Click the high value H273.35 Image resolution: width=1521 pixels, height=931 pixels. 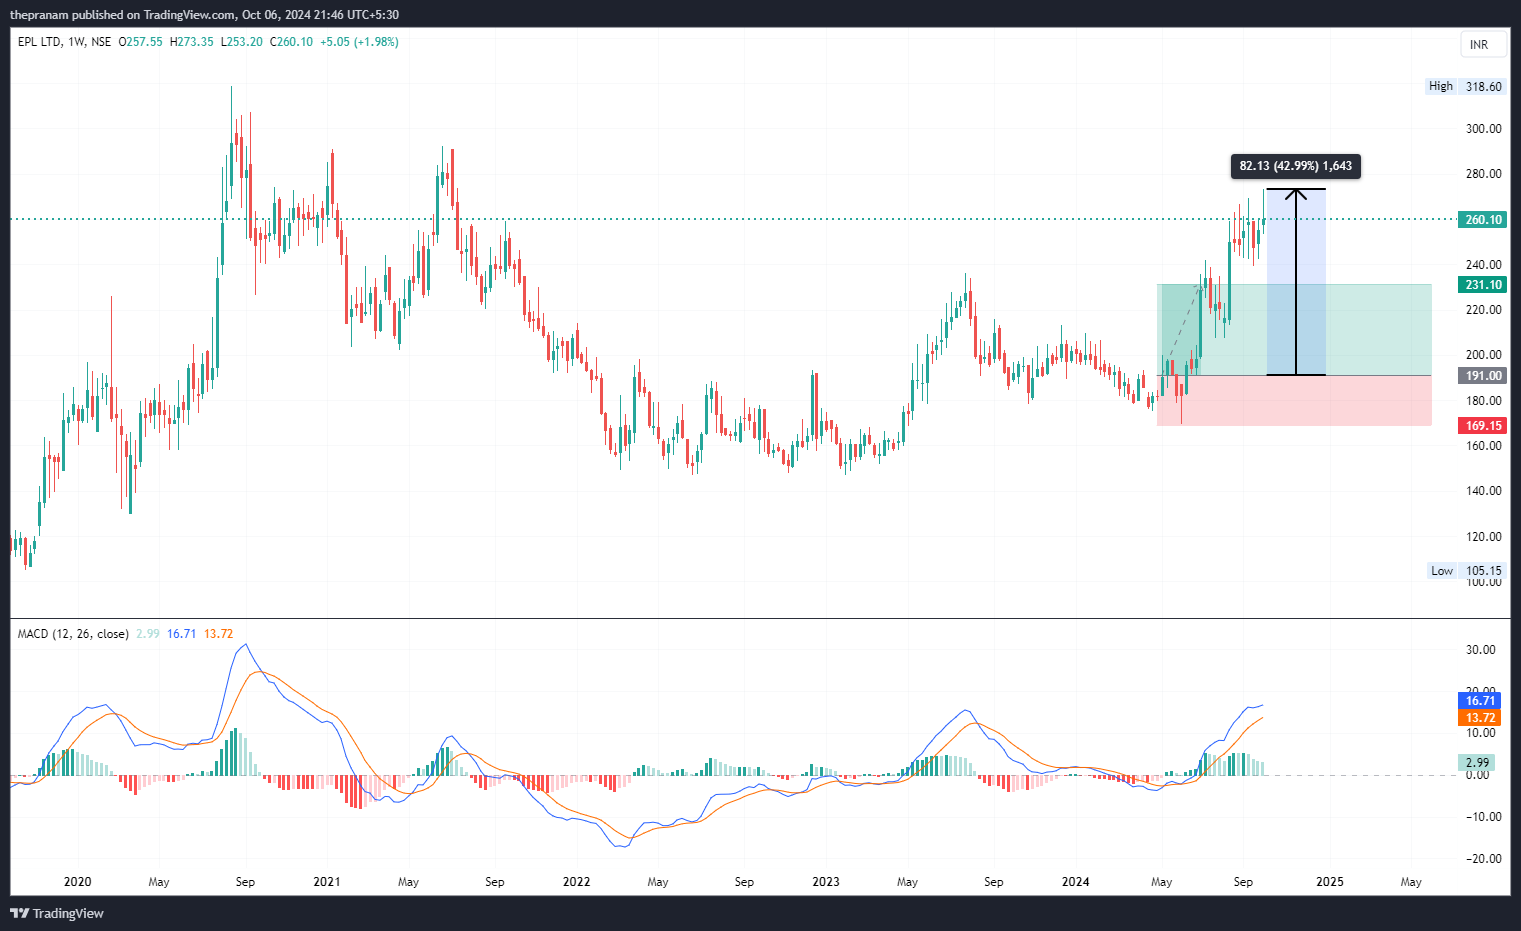coord(191,42)
